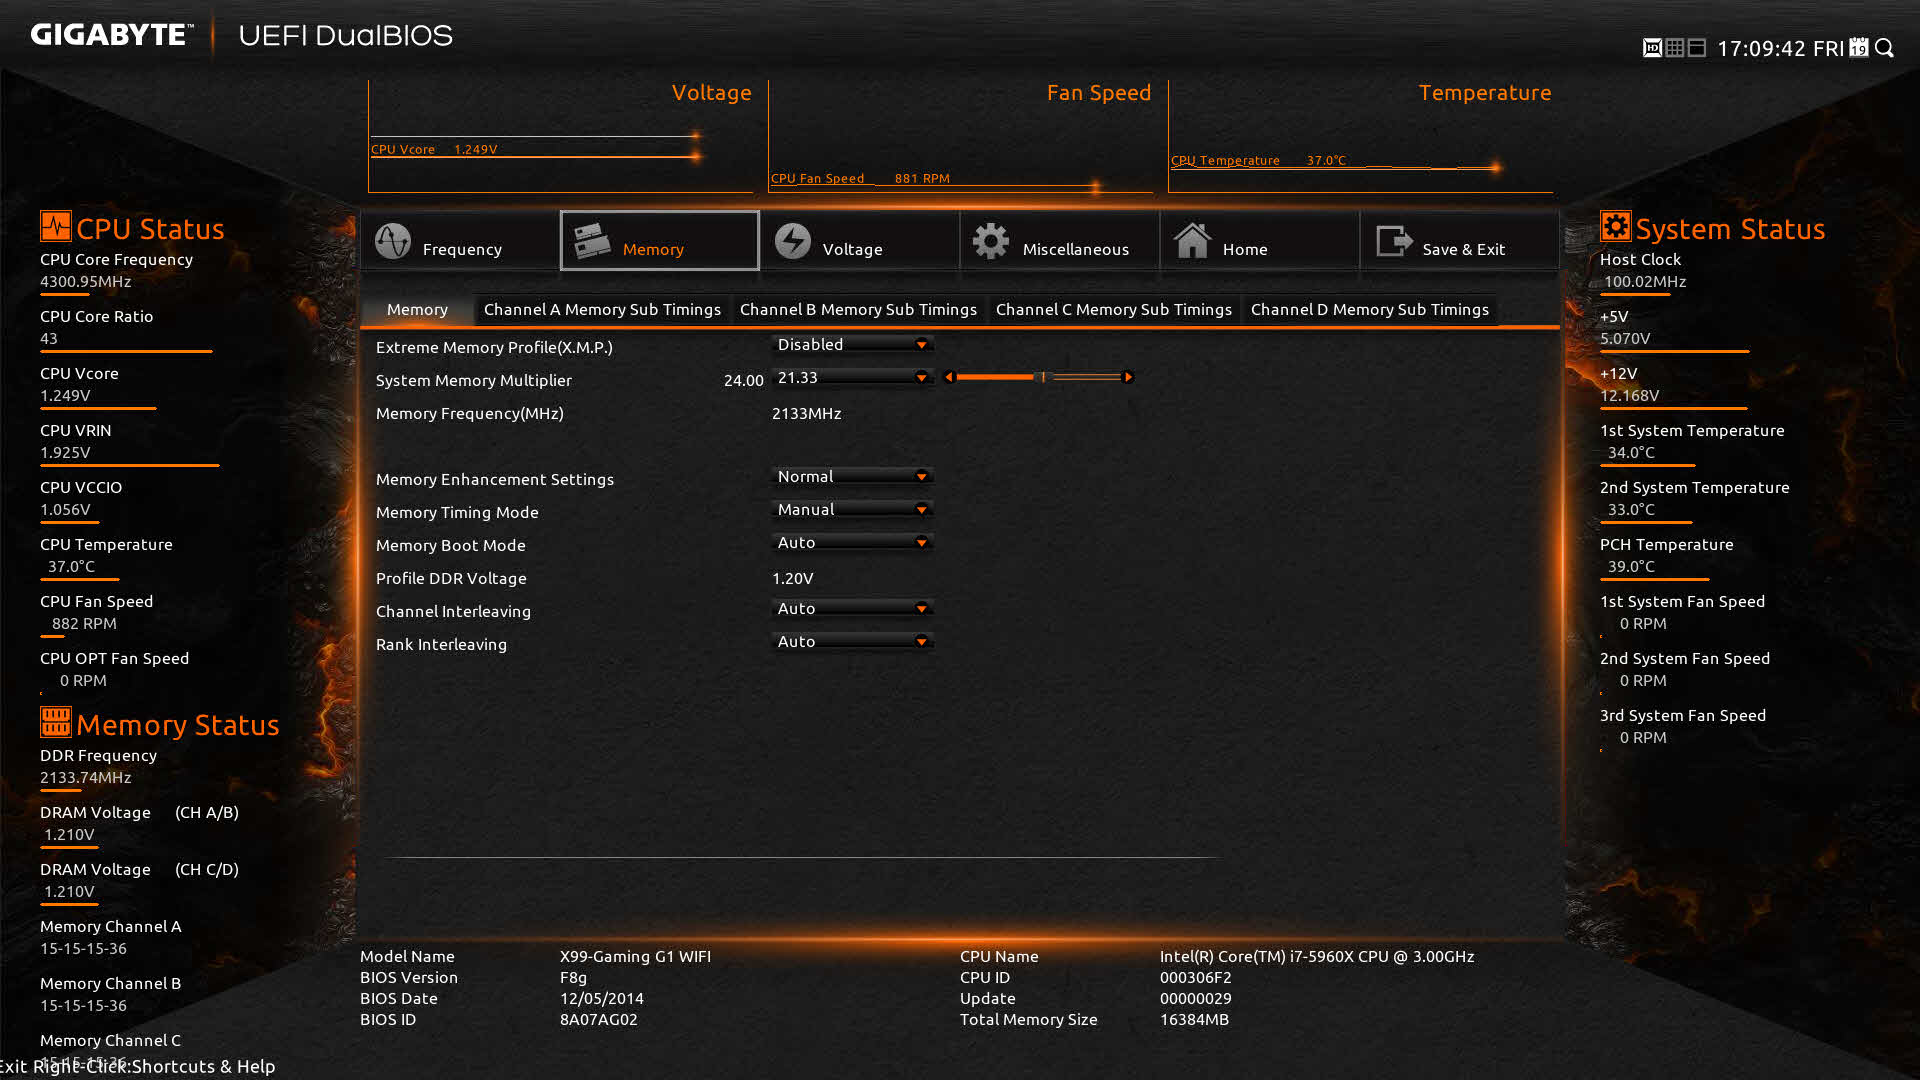Click the Home house icon
The image size is (1920, 1080).
pos(1192,241)
